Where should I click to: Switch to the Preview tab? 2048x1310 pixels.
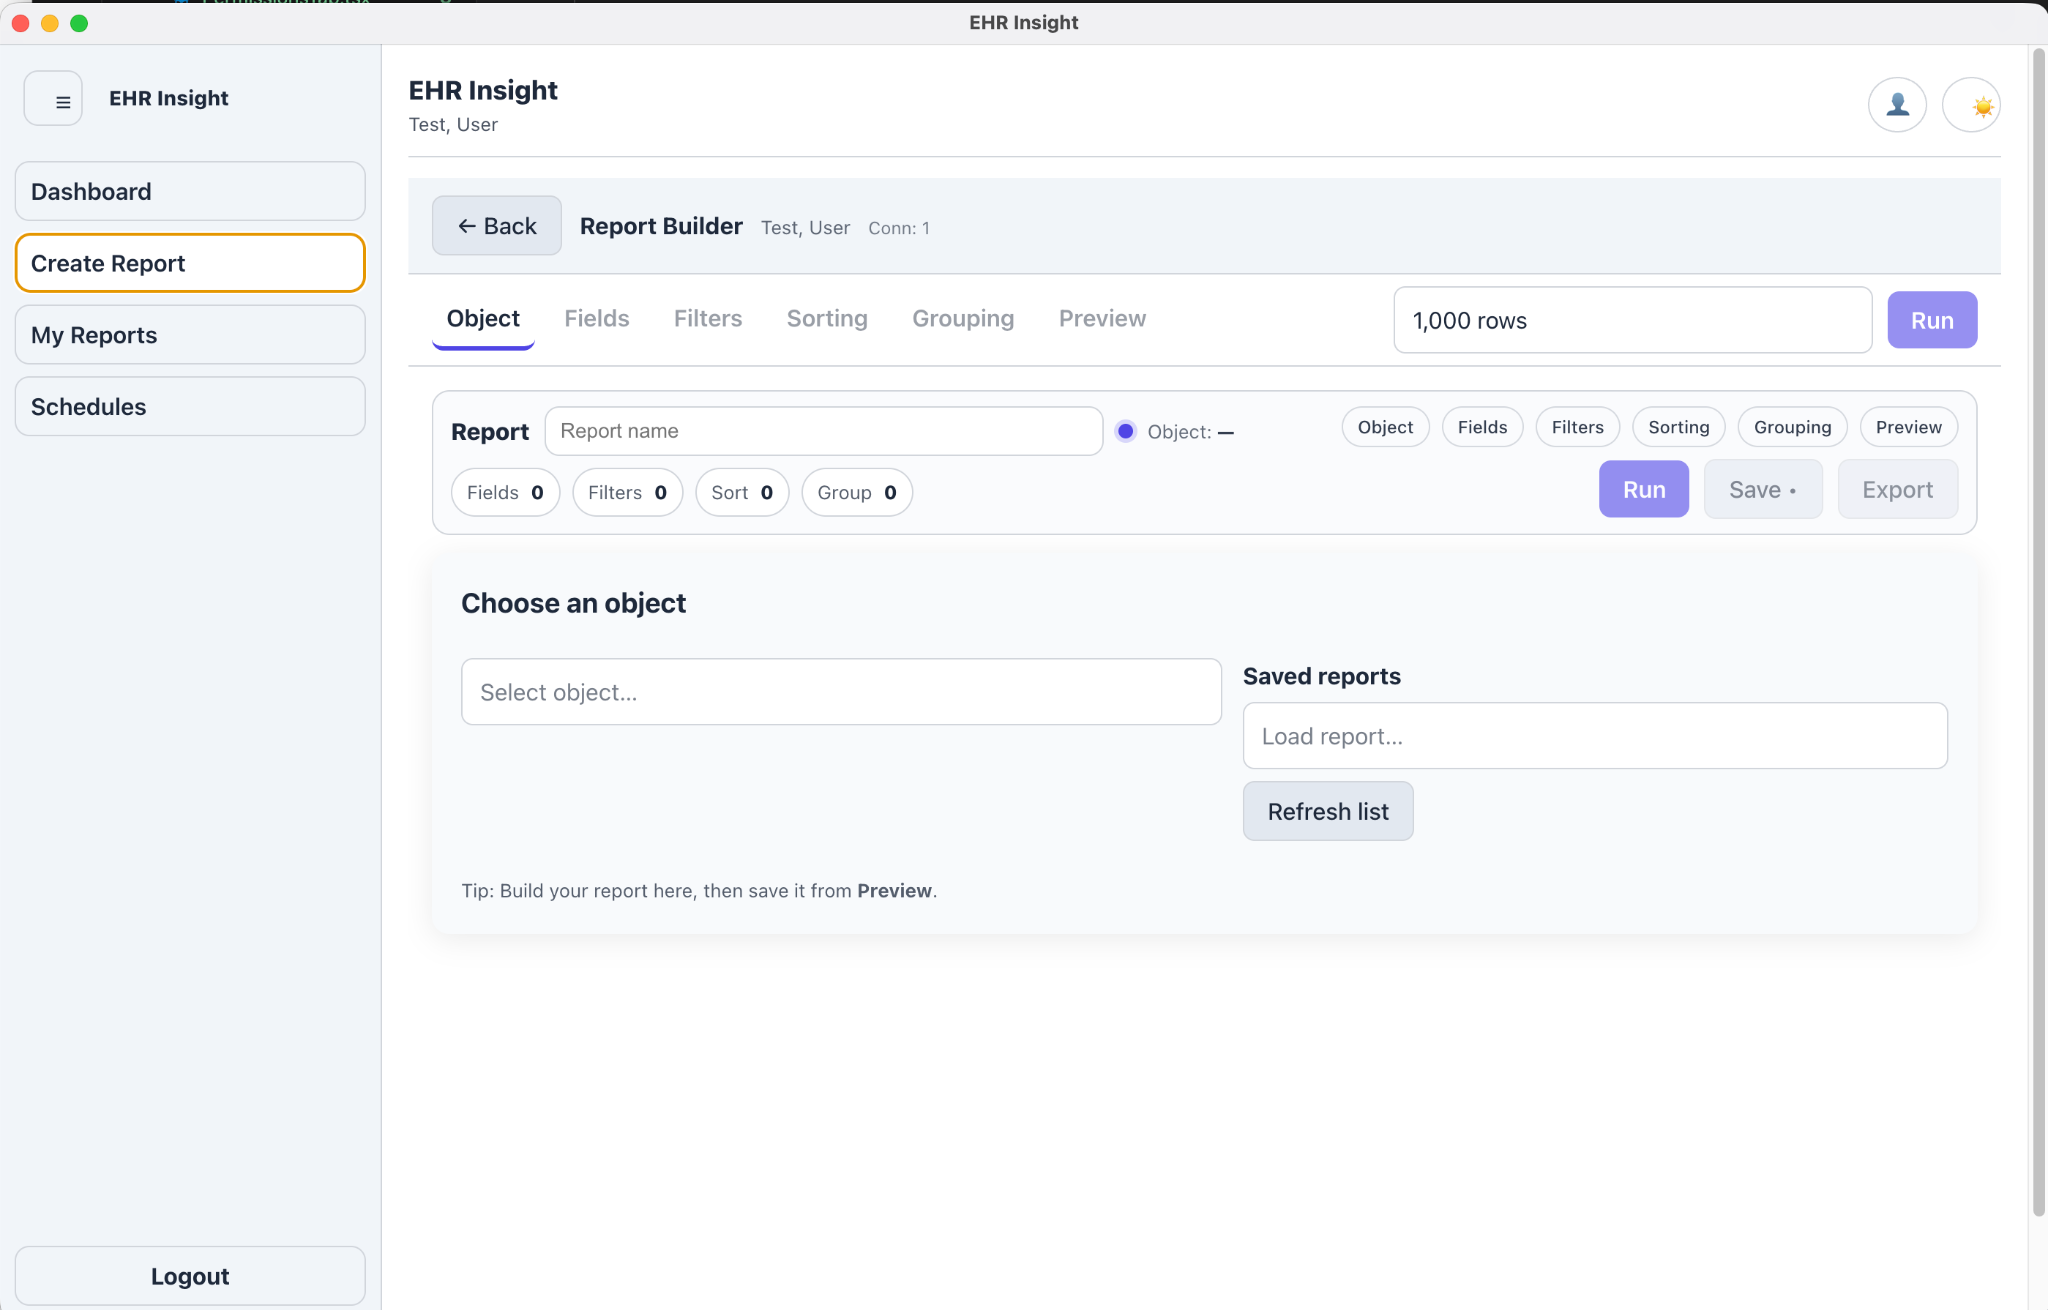click(1102, 319)
